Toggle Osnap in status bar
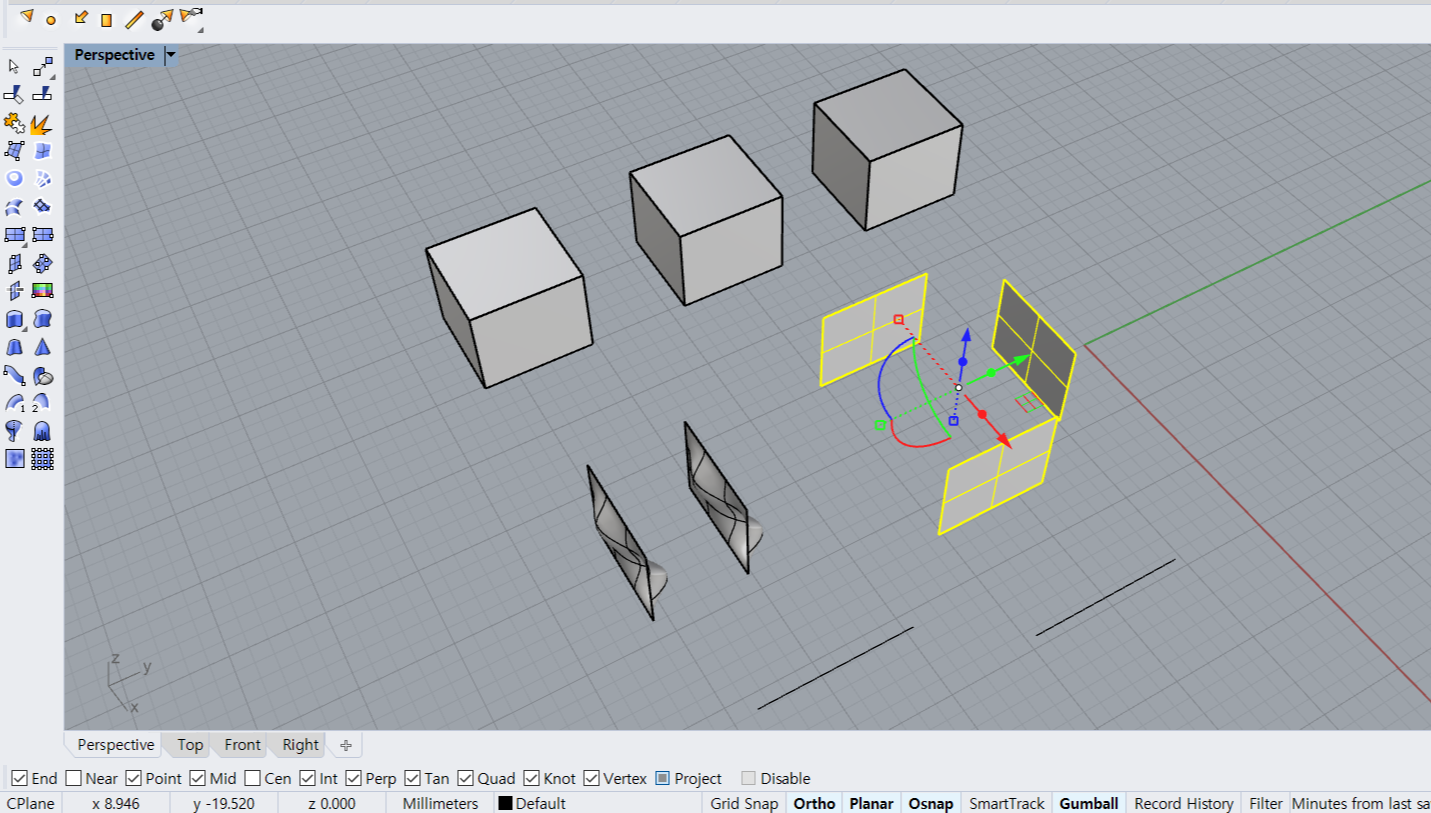1431x813 pixels. (930, 803)
